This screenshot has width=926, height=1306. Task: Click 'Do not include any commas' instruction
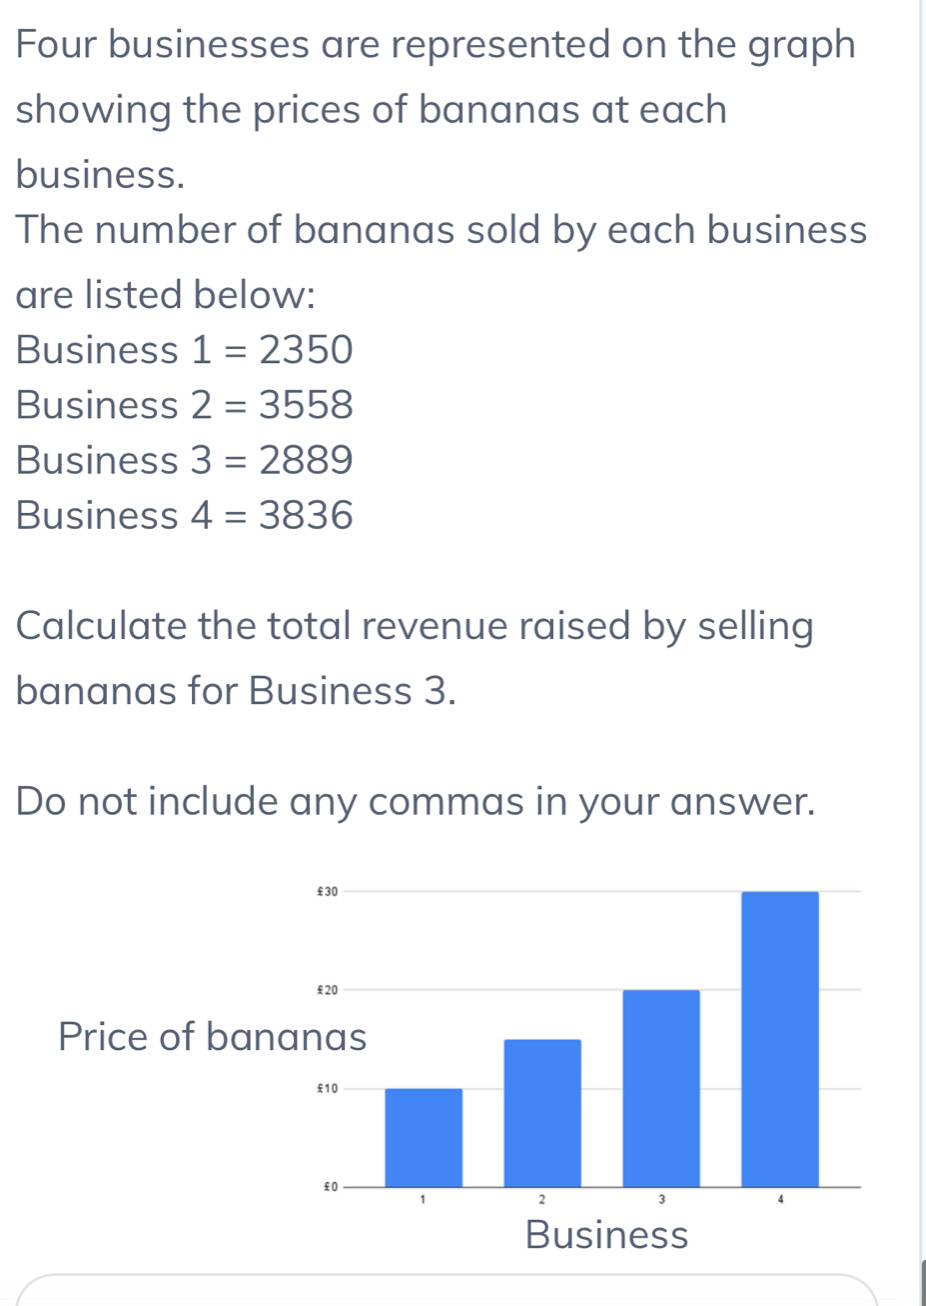tap(415, 801)
